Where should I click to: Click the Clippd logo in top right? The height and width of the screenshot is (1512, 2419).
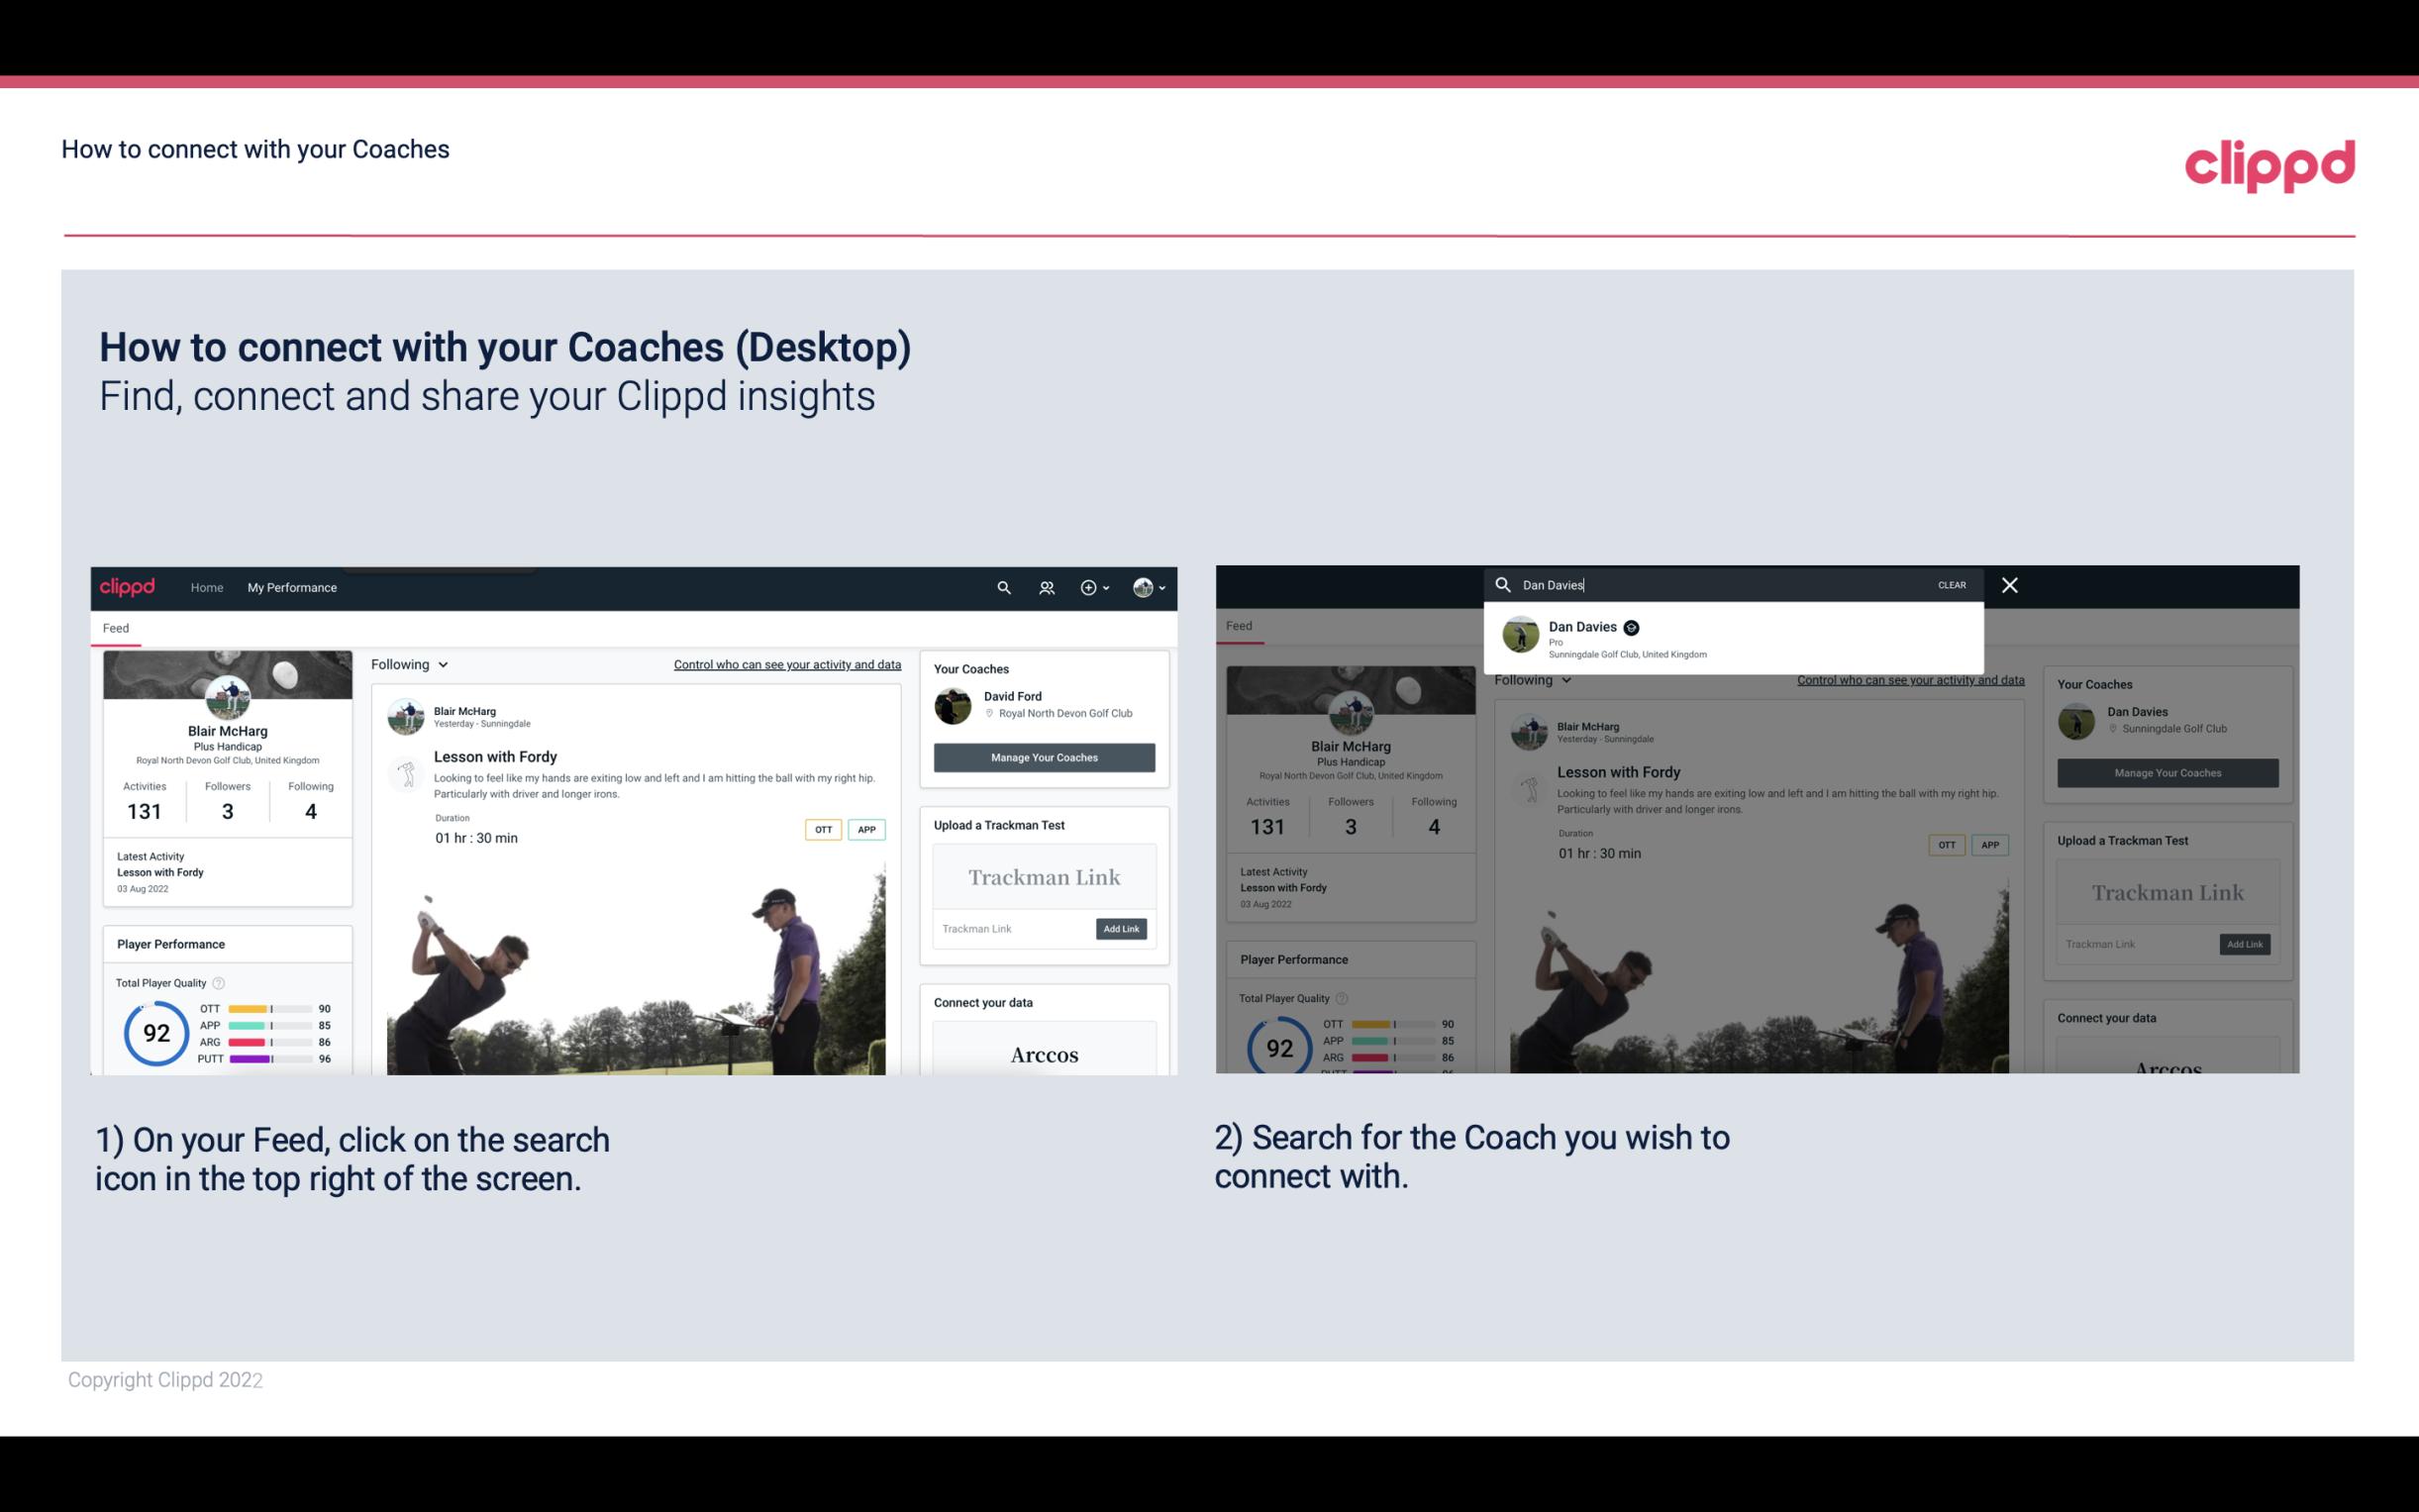click(x=2271, y=162)
